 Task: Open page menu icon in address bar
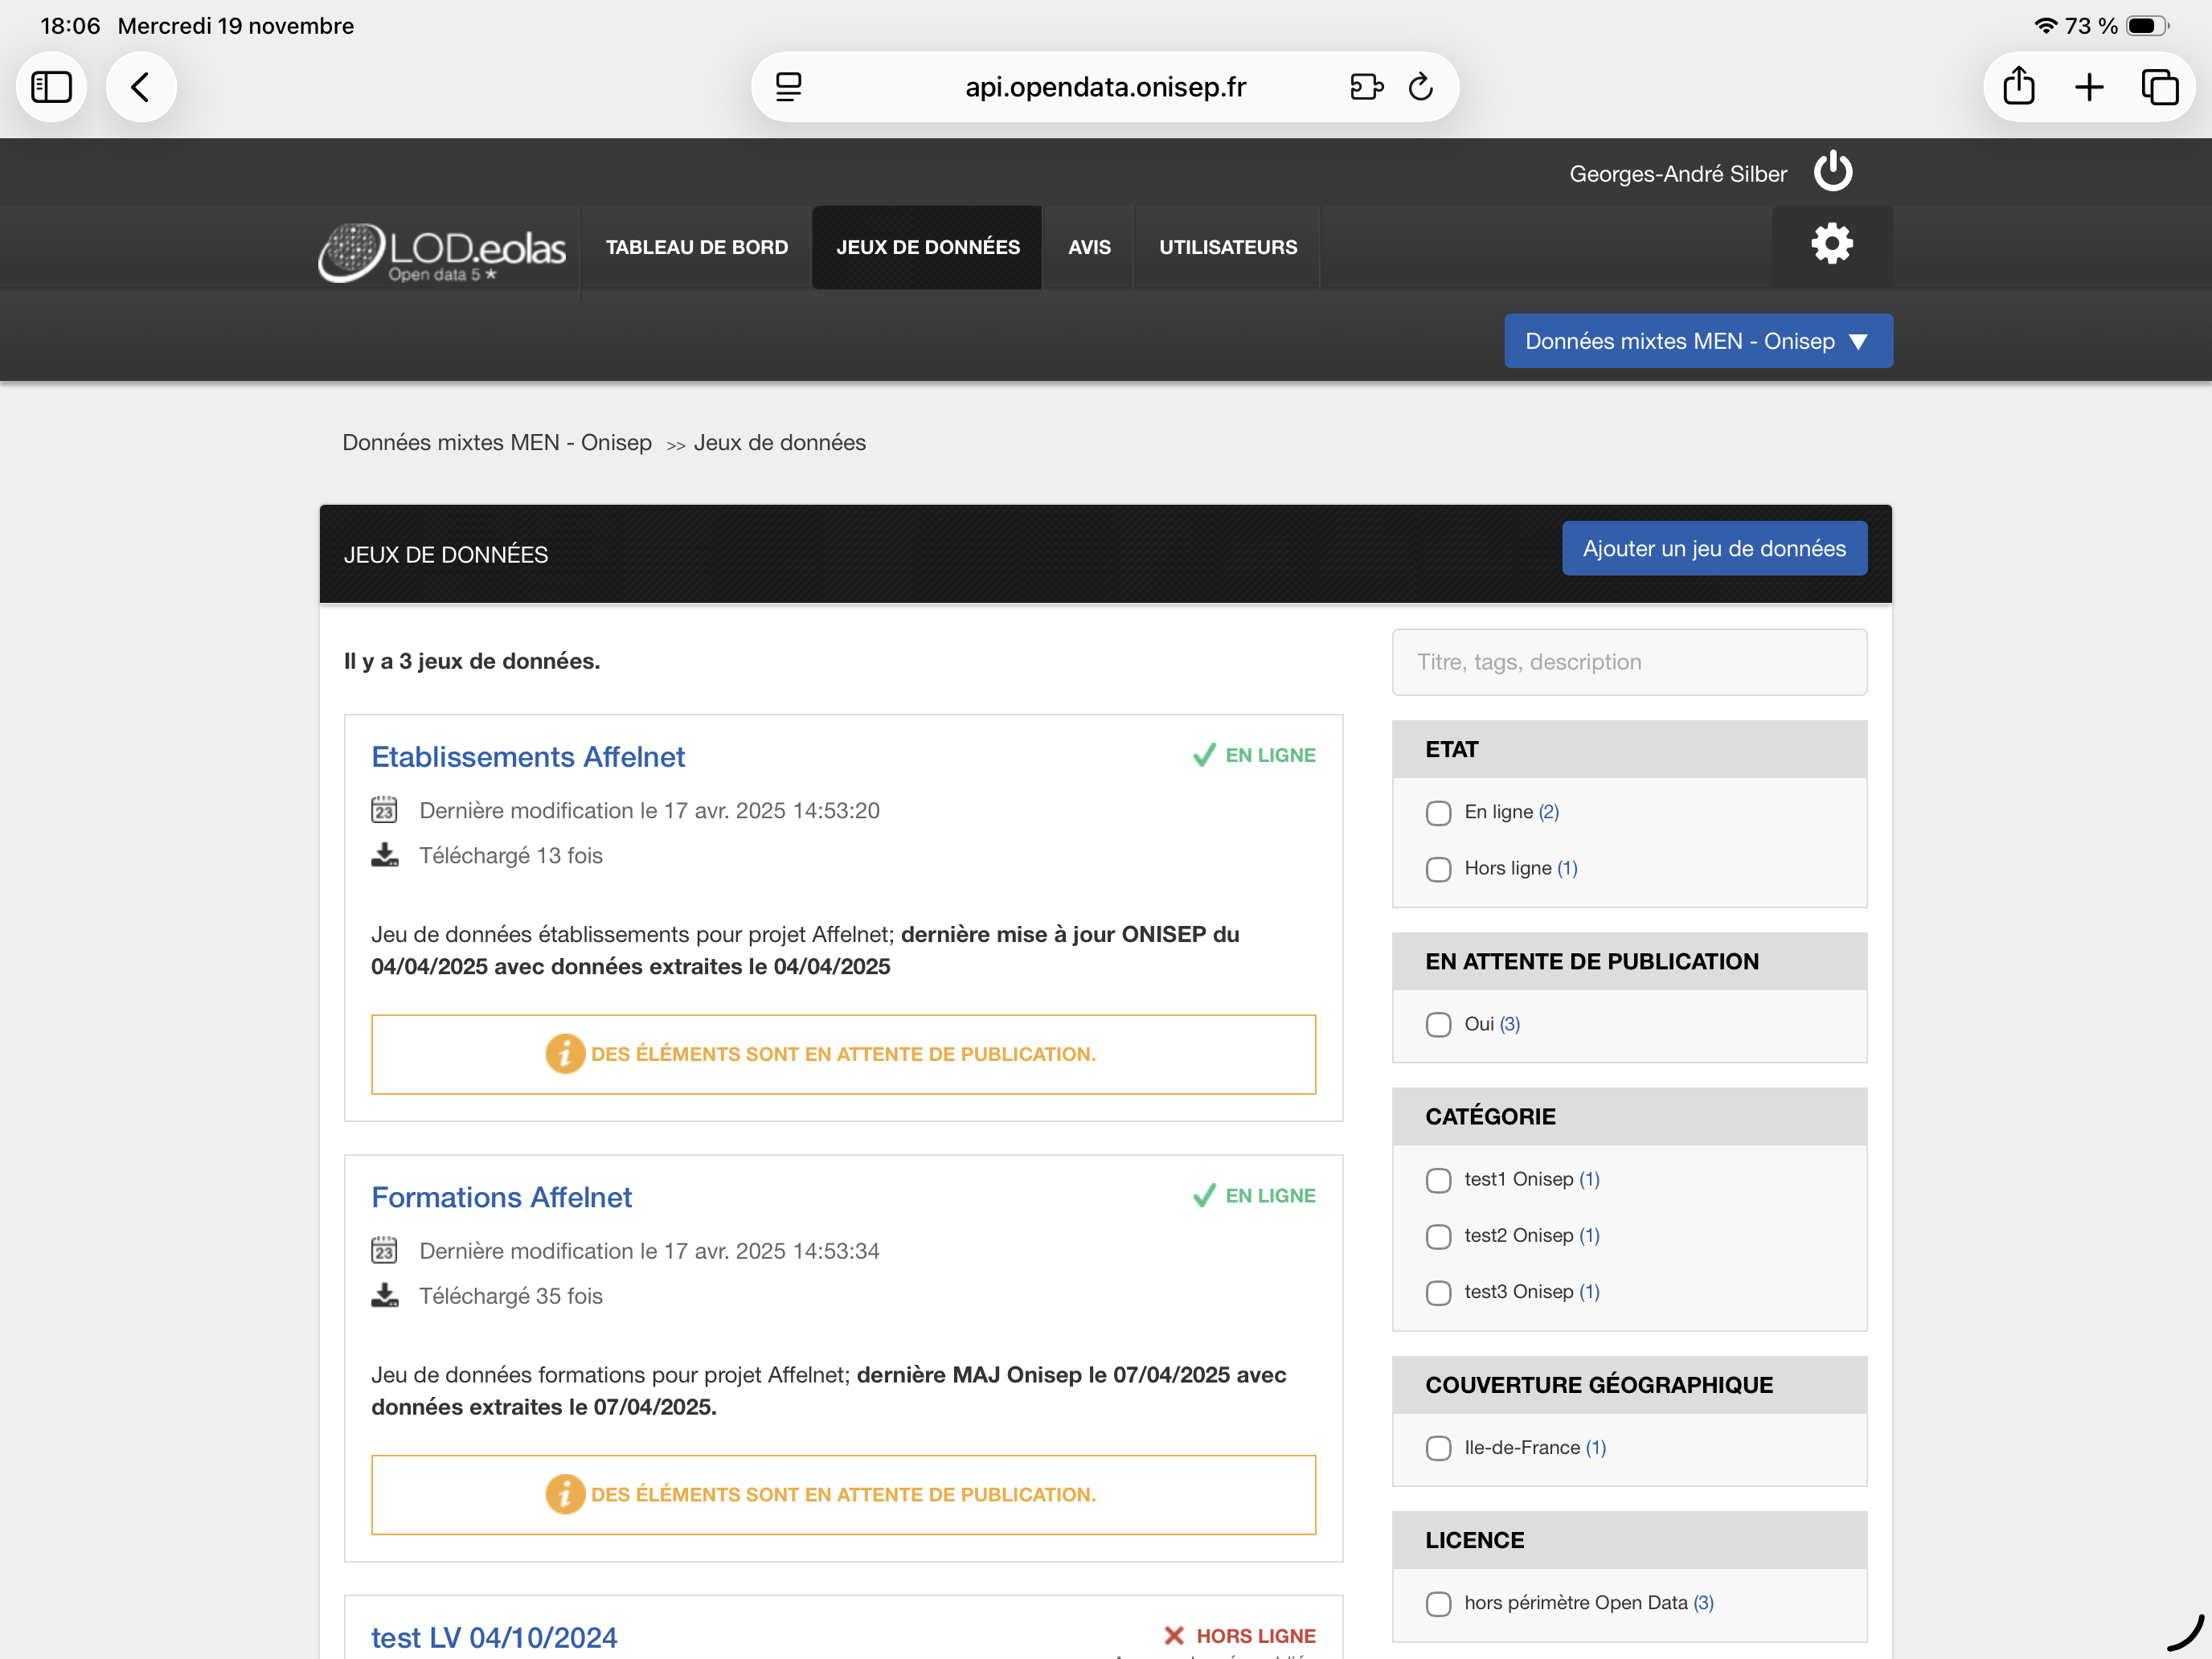click(789, 87)
